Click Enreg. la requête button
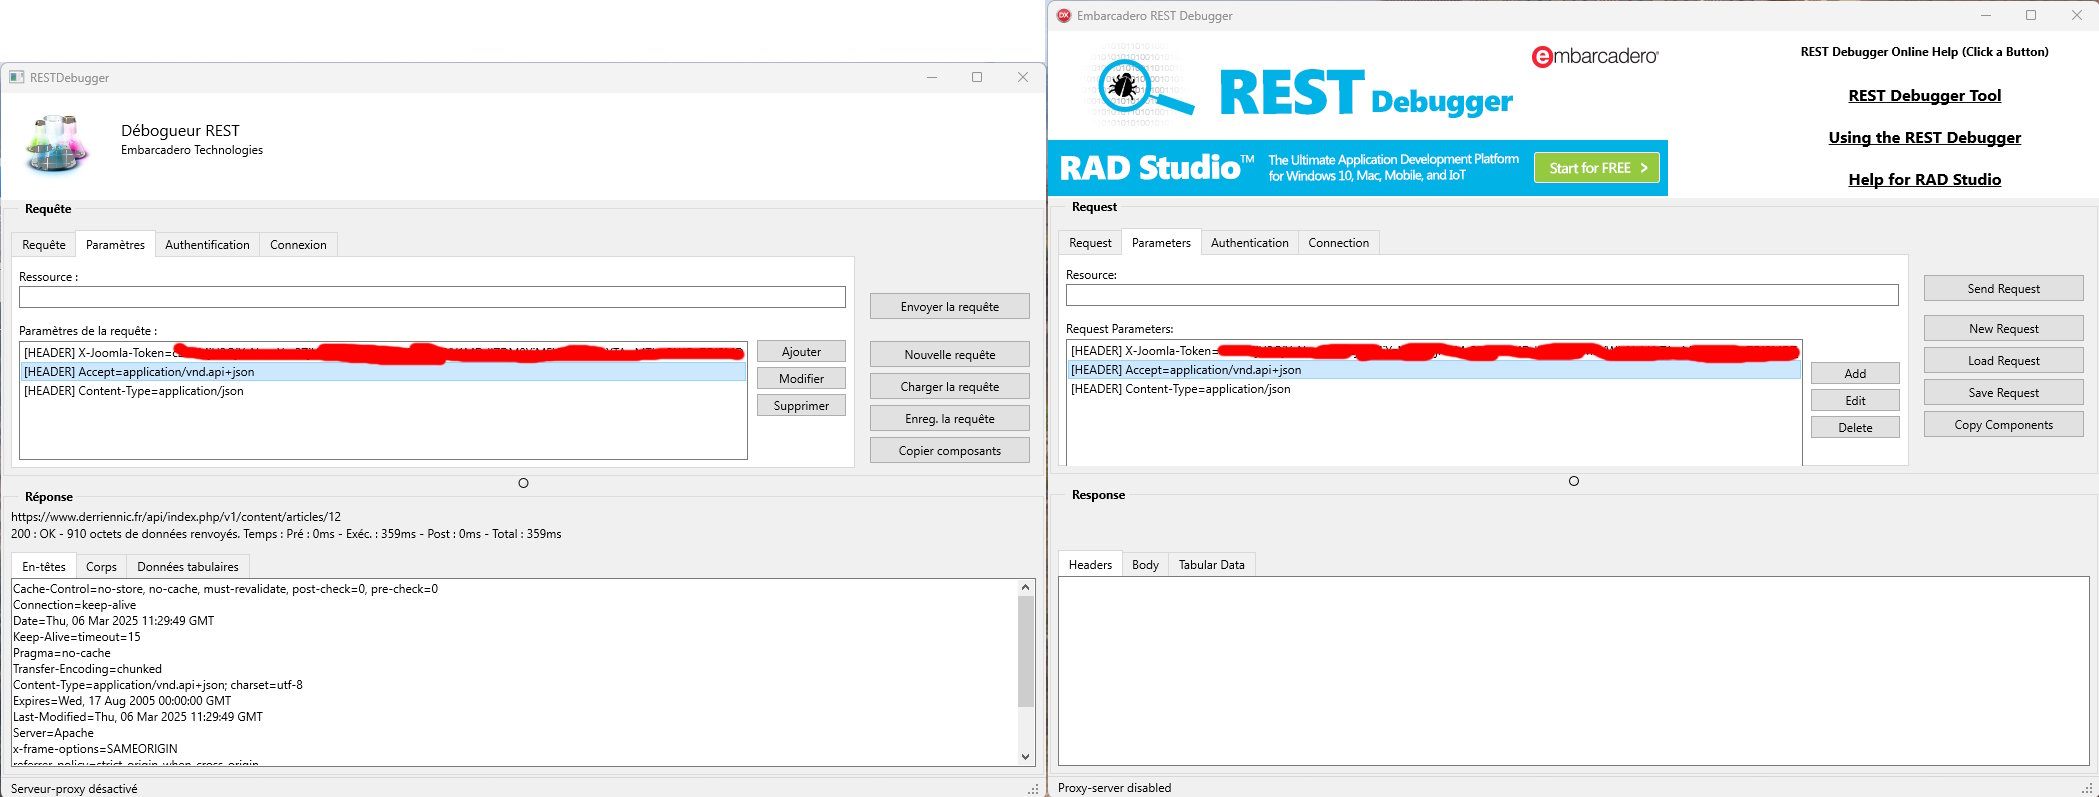2099x797 pixels. click(950, 418)
